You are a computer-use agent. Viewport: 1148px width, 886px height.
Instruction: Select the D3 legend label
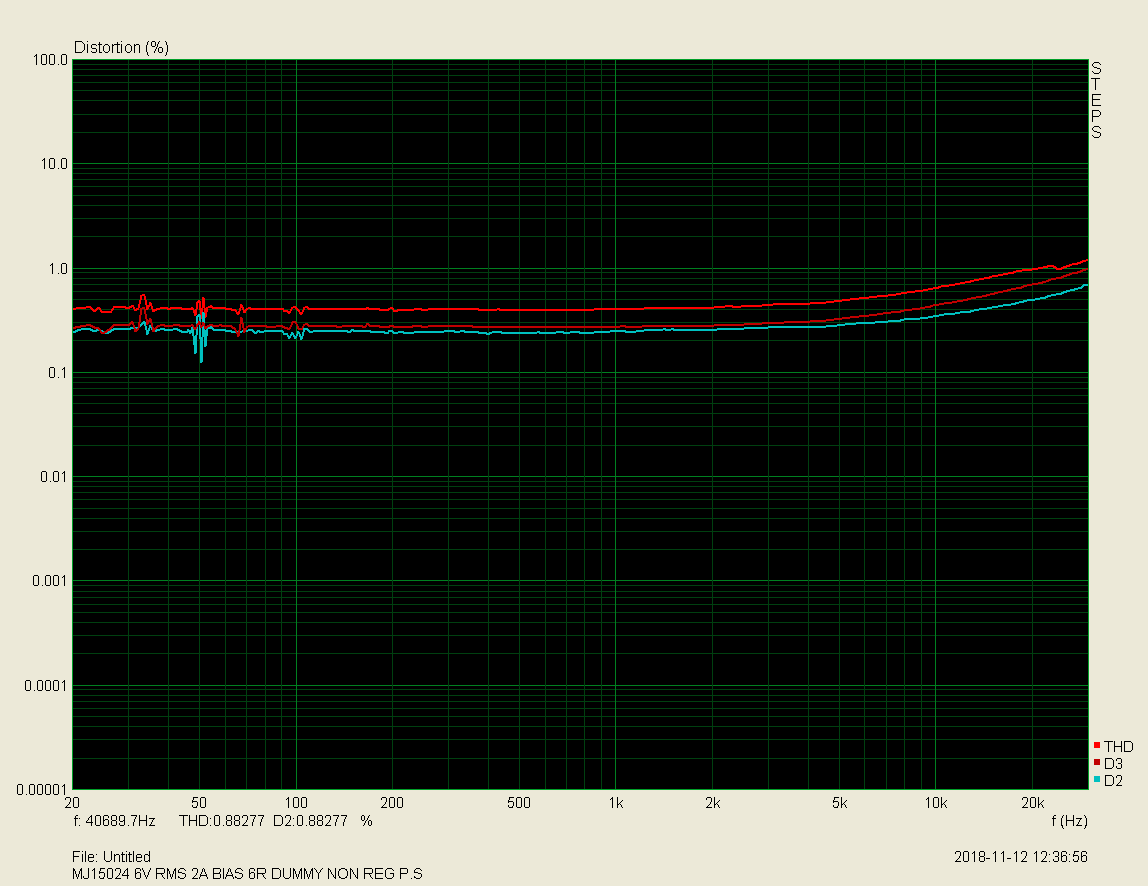click(x=1113, y=764)
